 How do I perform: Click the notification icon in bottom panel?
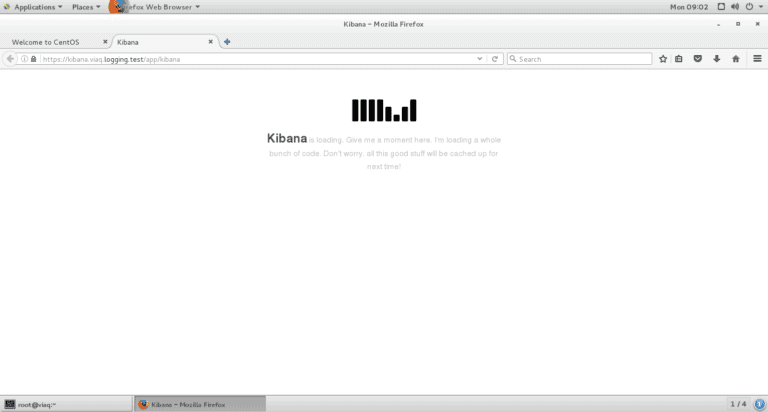[x=759, y=404]
